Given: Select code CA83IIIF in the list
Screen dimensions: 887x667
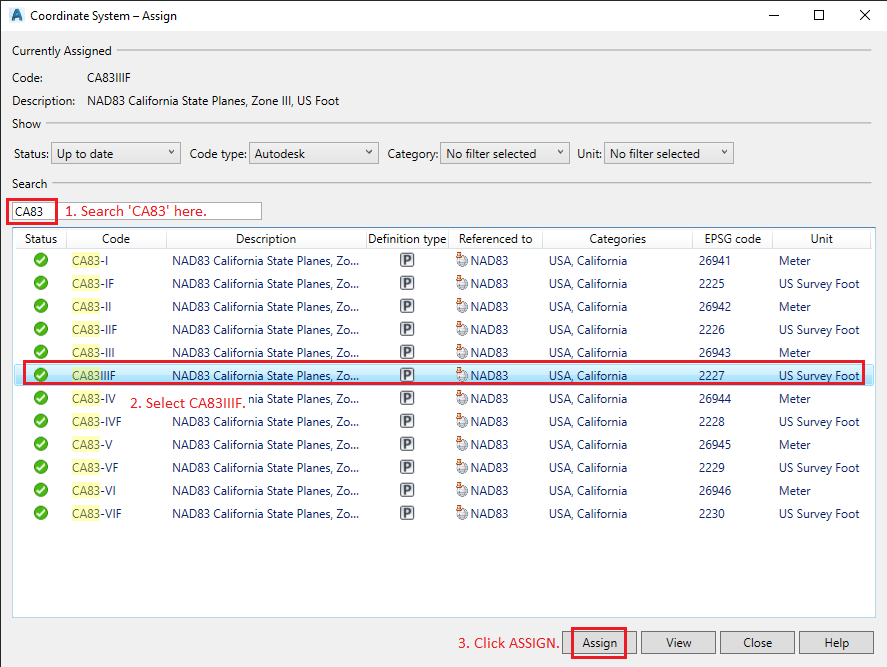Looking at the screenshot, I should click(93, 376).
